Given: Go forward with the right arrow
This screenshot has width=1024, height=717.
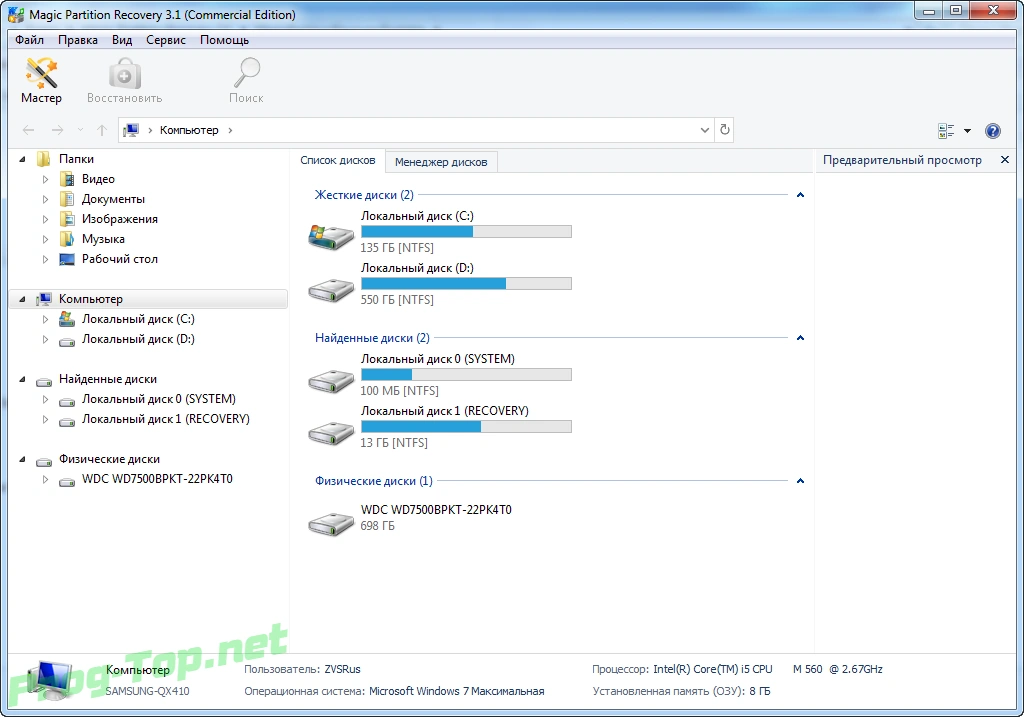Looking at the screenshot, I should 57,130.
